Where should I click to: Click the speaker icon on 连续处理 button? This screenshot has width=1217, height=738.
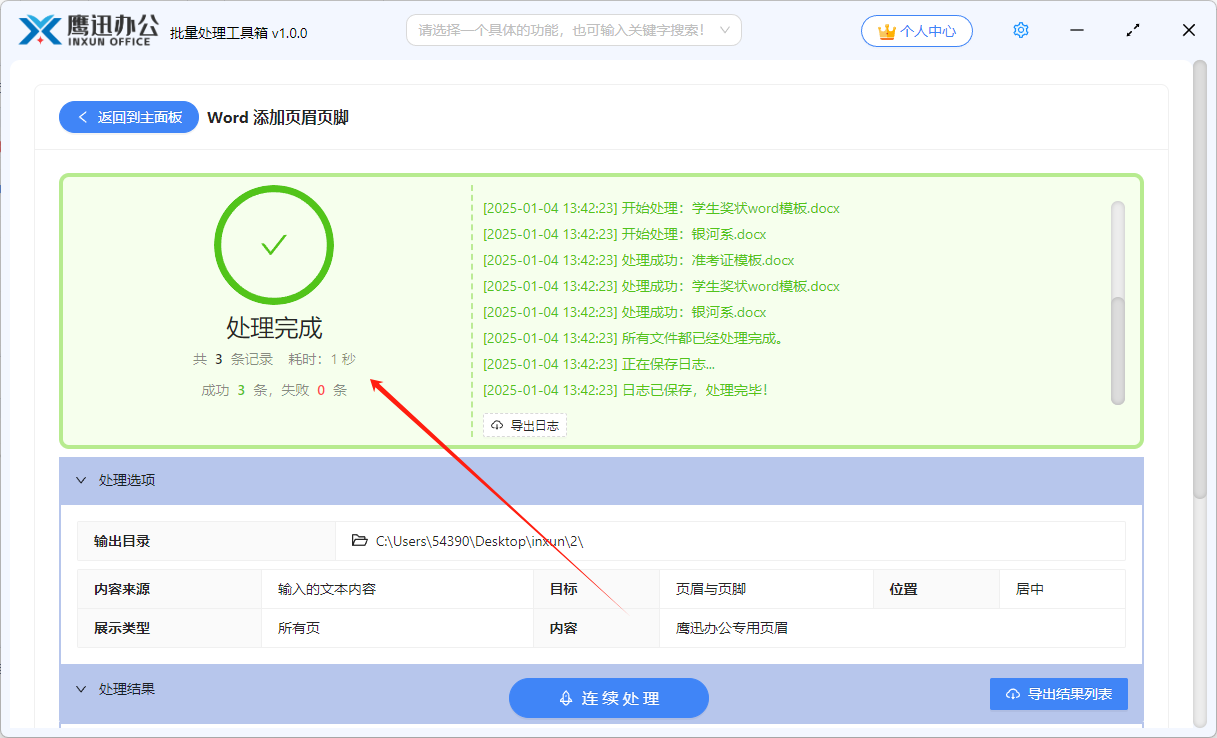click(567, 698)
